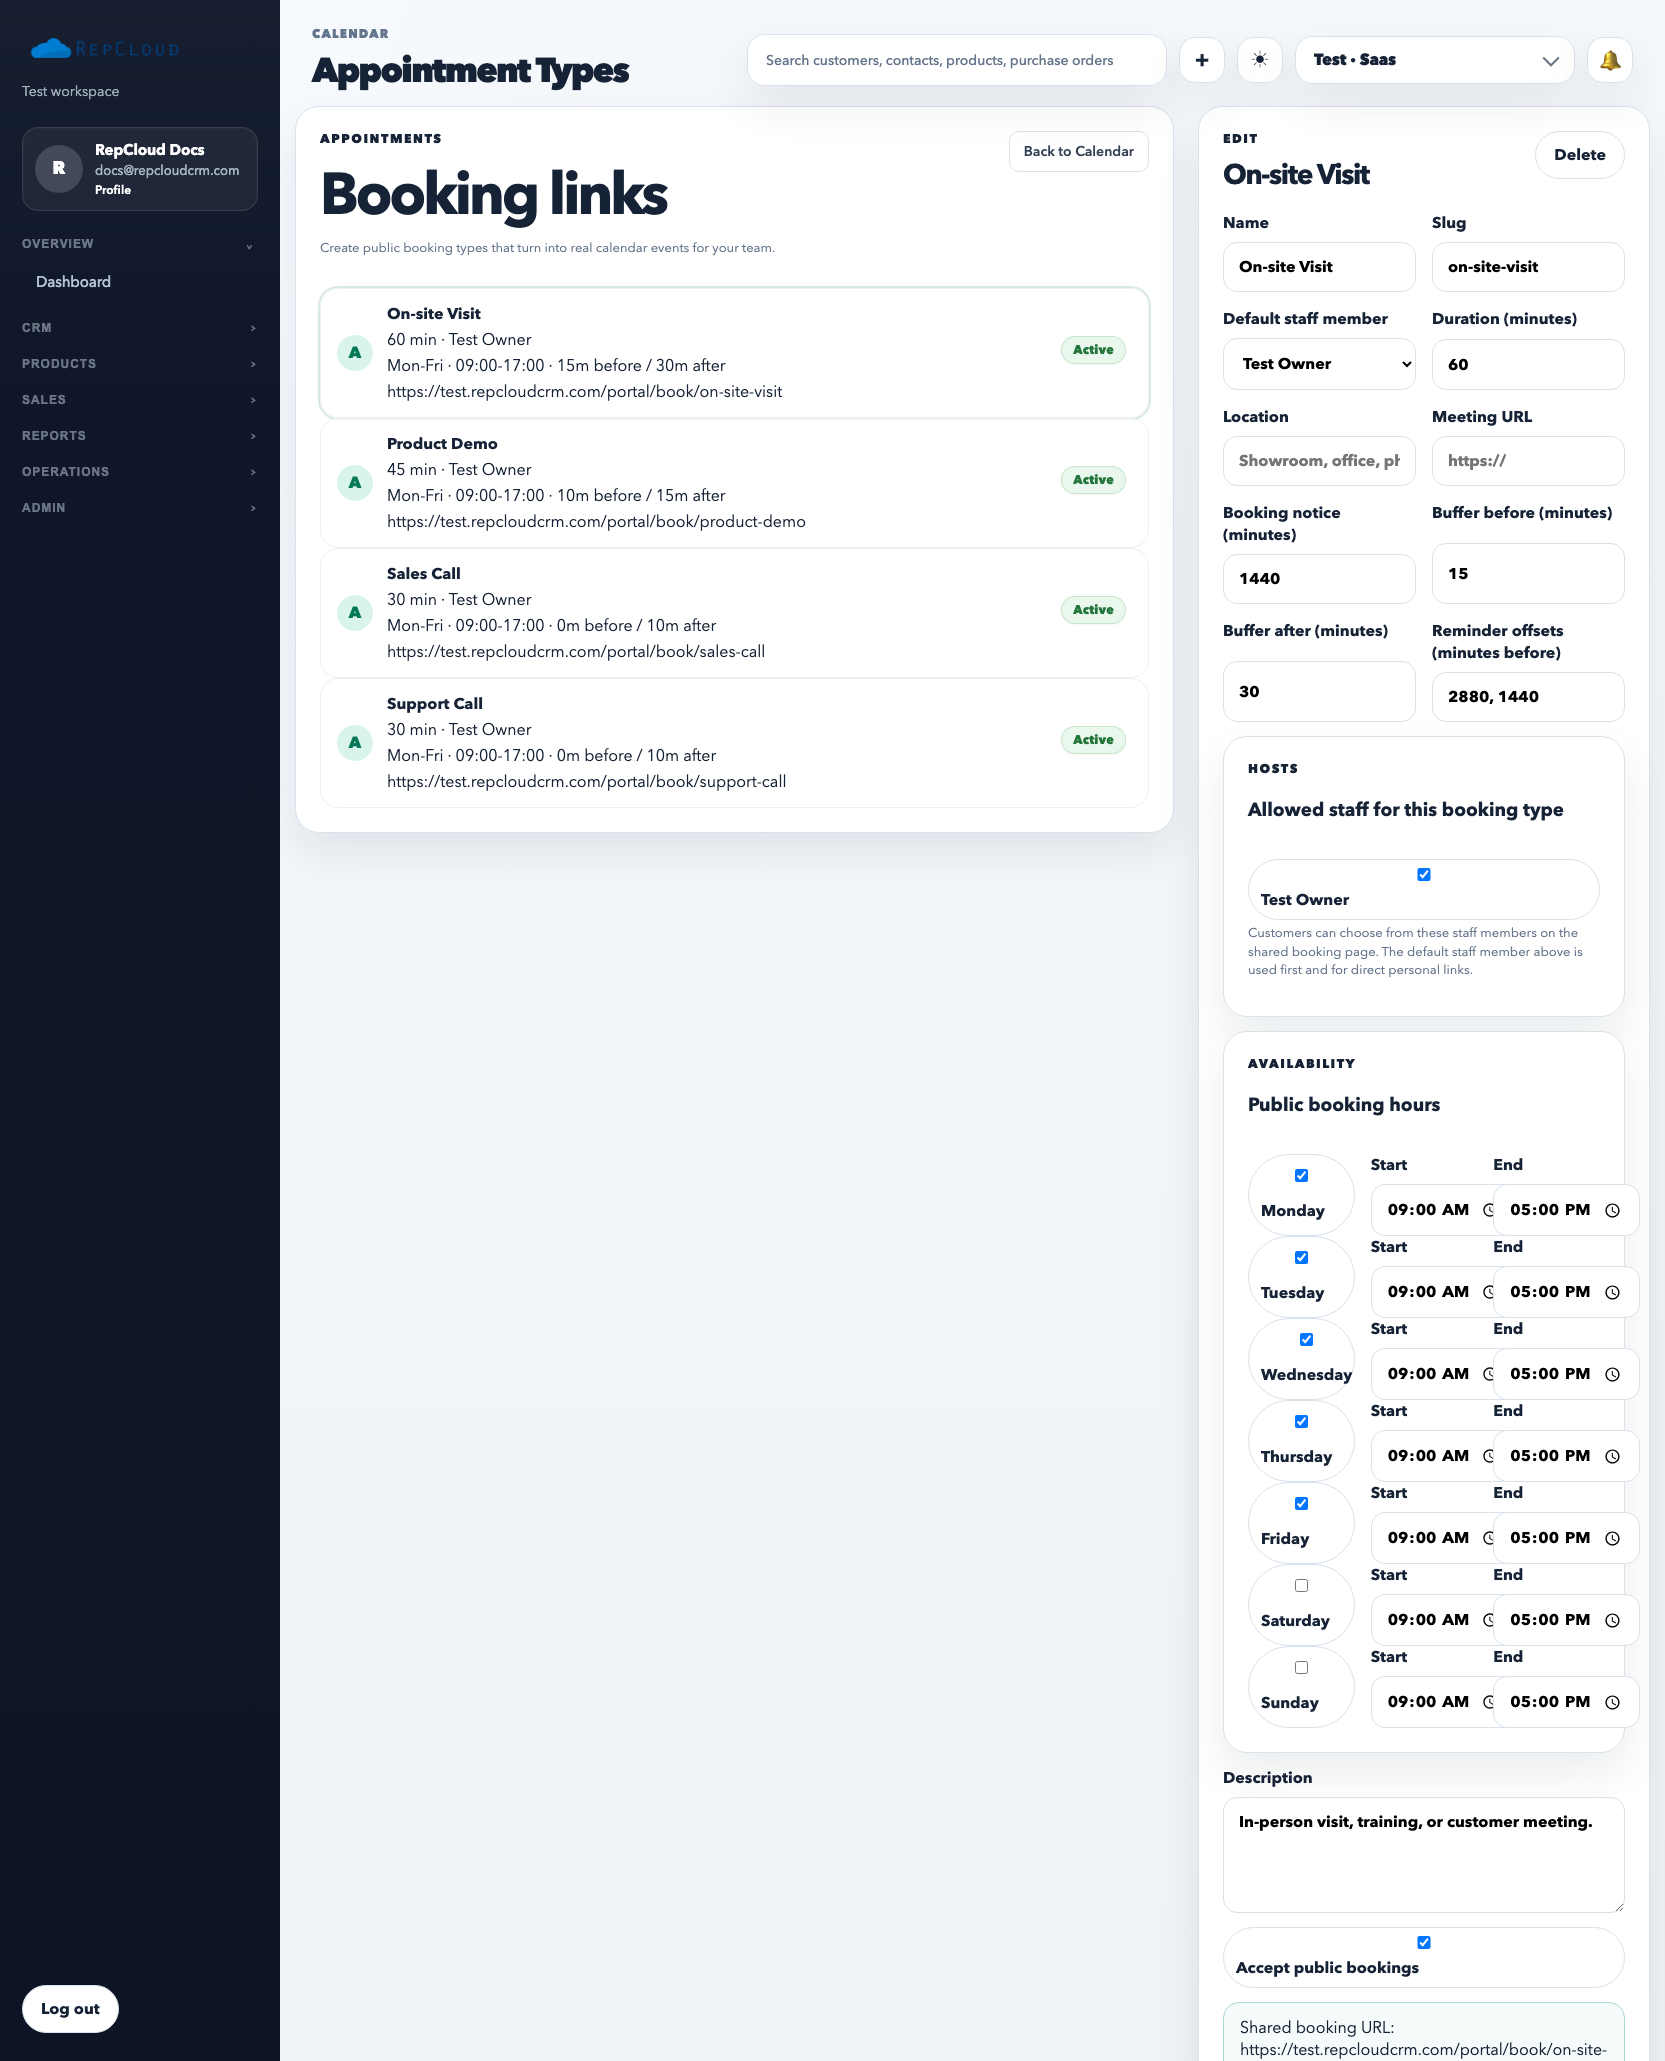The width and height of the screenshot is (1665, 2061).
Task: Uncheck the Thursday availability checkbox
Action: pos(1301,1421)
